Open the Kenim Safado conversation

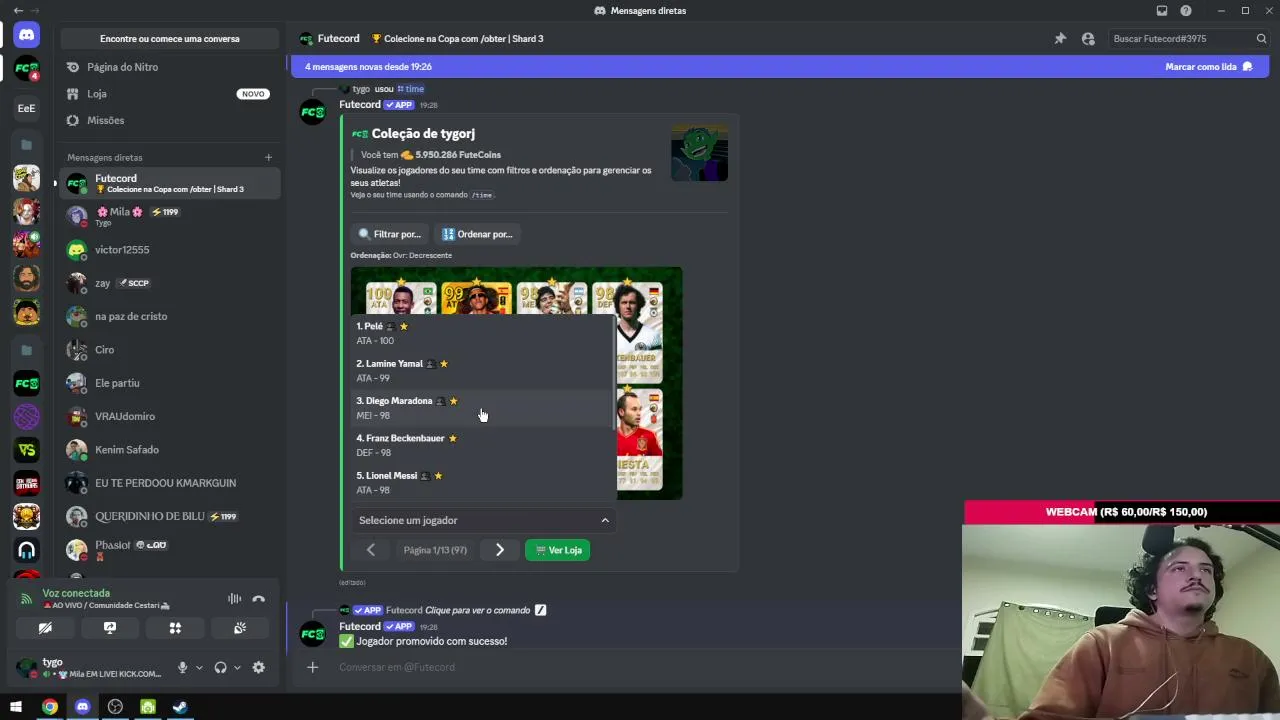[170, 450]
